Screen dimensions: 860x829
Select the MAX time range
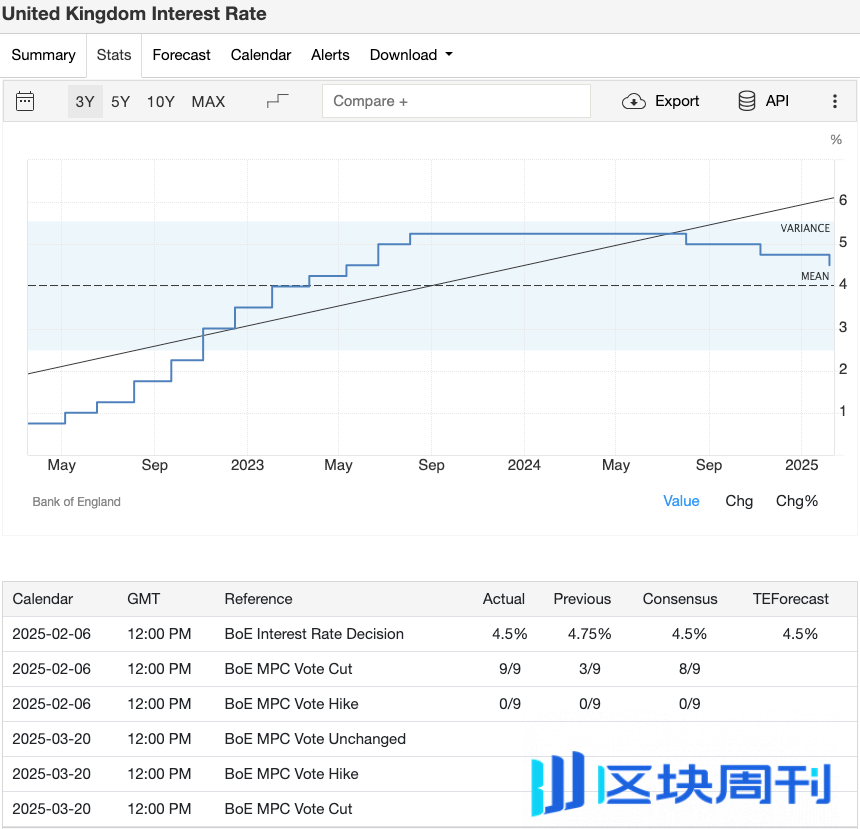[208, 101]
